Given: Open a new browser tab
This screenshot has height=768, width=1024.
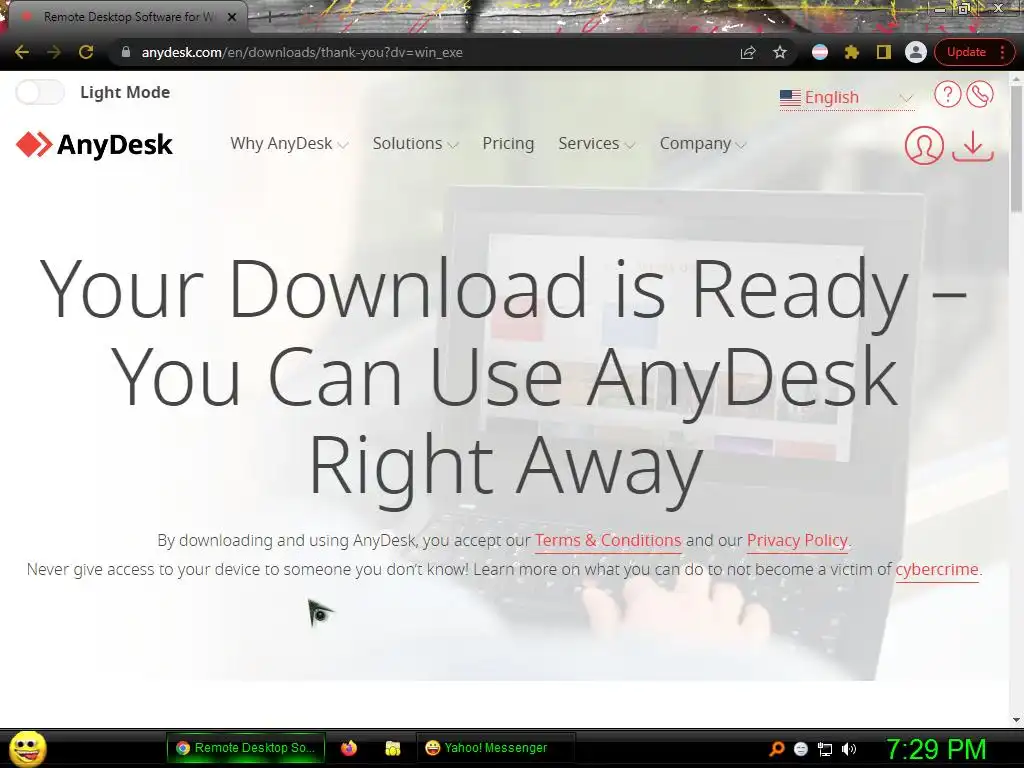Looking at the screenshot, I should point(269,18).
